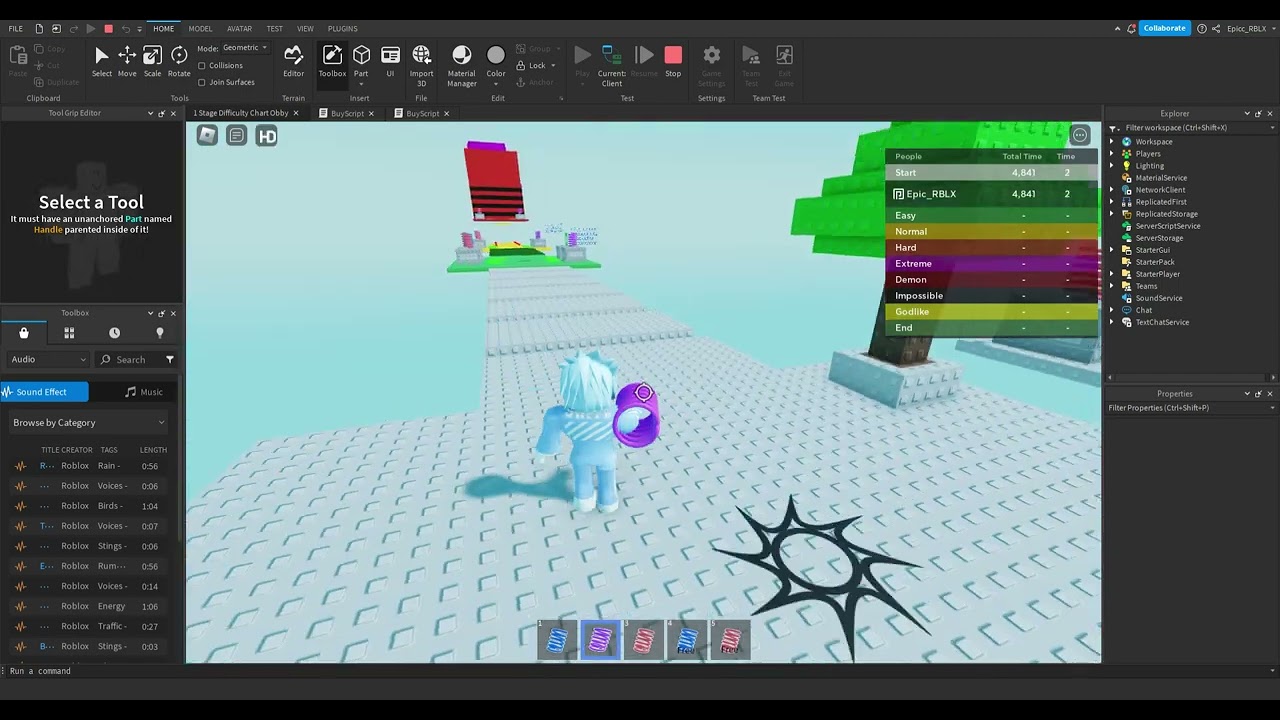Open the Audio category dropdown

pos(48,359)
